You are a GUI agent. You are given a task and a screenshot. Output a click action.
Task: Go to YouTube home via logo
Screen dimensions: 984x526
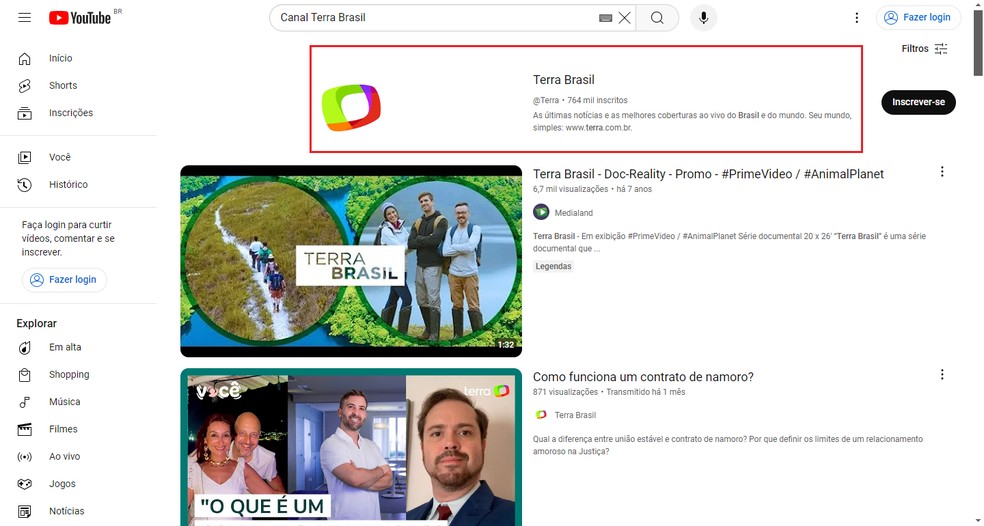tap(80, 18)
